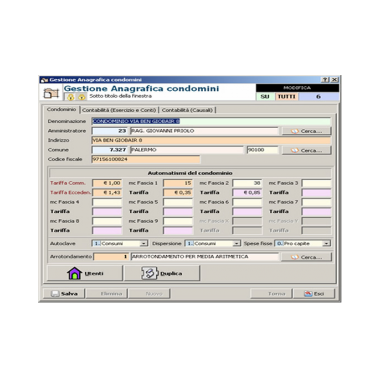Image resolution: width=380 pixels, height=380 pixels.
Task: Click Cerca next to Amministratore
Action: coord(307,131)
